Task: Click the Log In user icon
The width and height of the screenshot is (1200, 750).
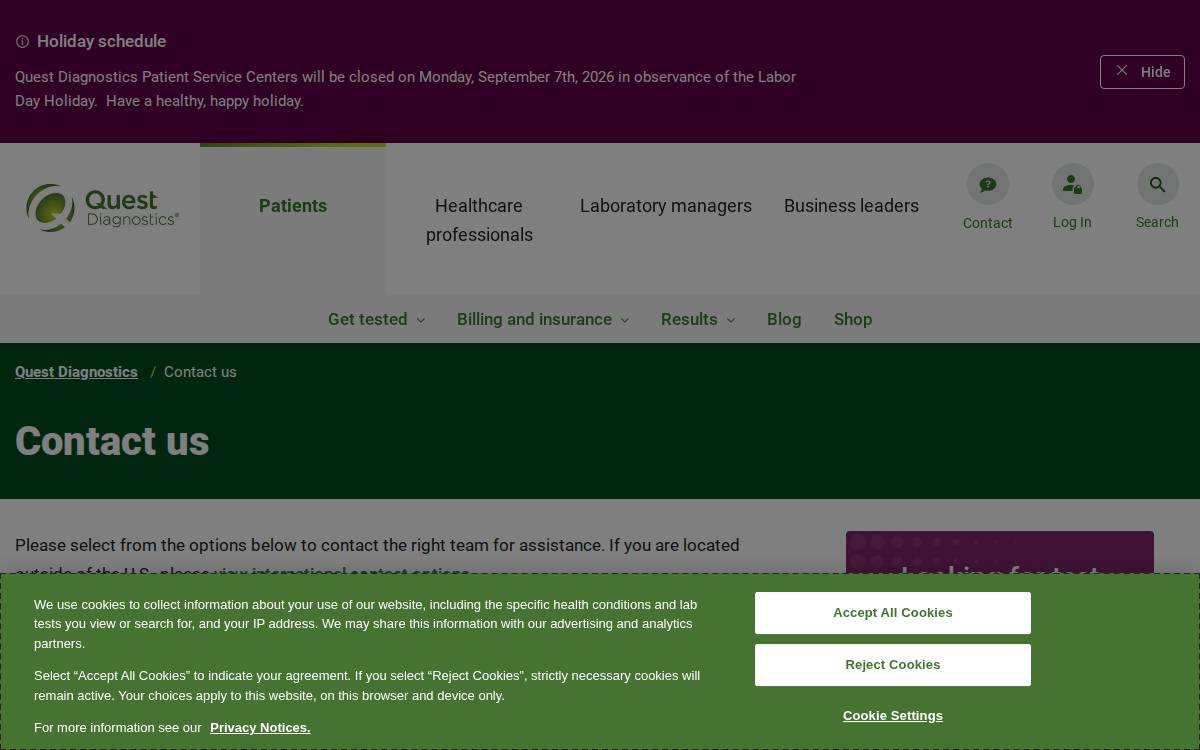Action: (1072, 184)
